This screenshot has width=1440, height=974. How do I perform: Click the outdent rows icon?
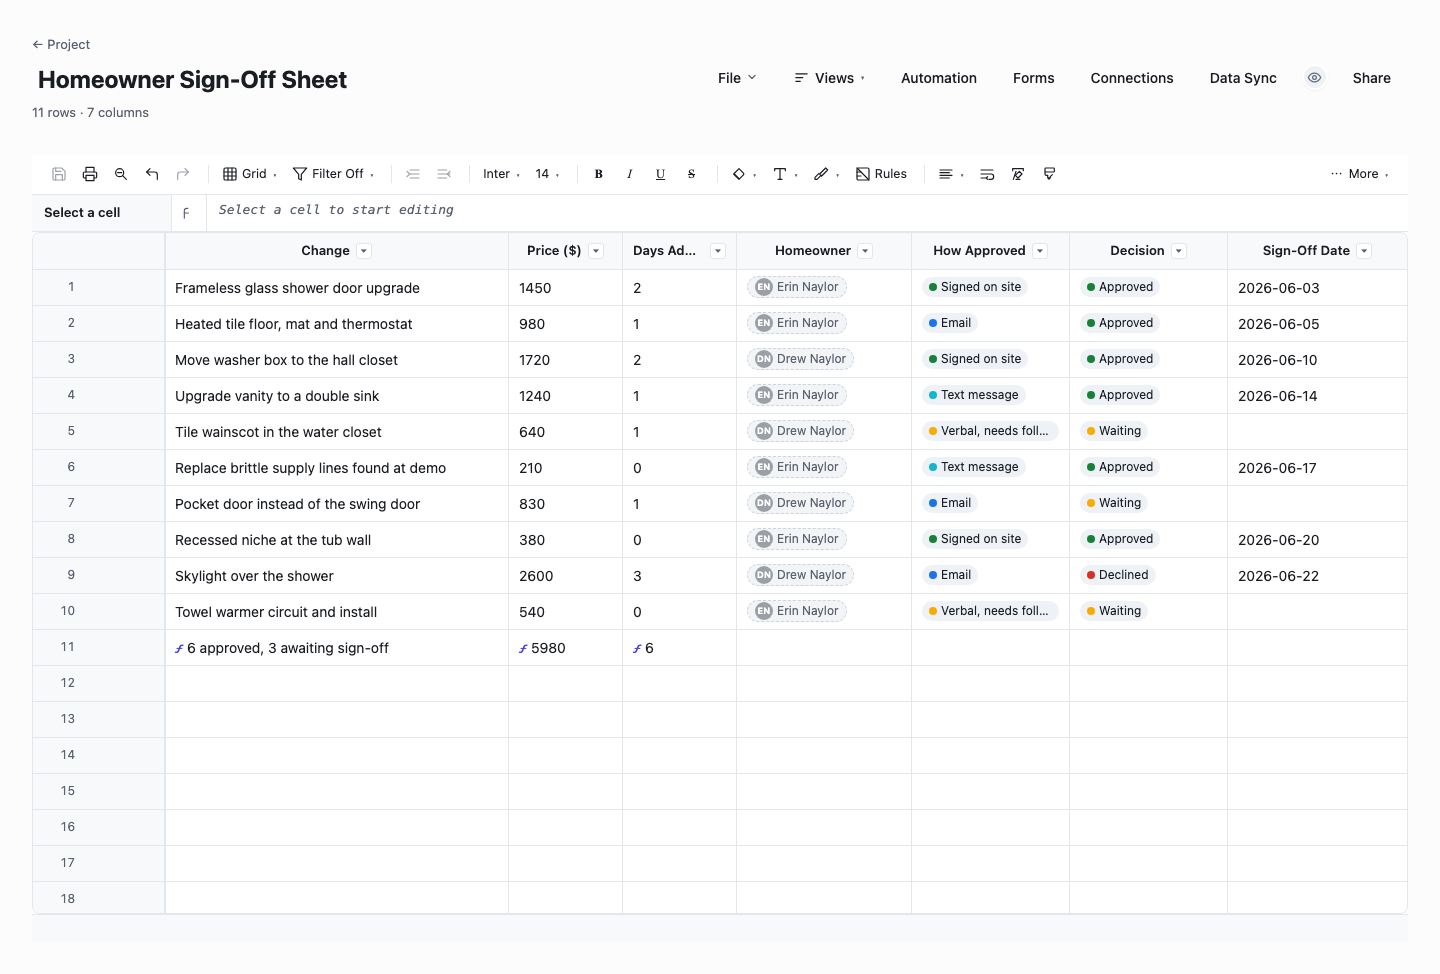(444, 174)
